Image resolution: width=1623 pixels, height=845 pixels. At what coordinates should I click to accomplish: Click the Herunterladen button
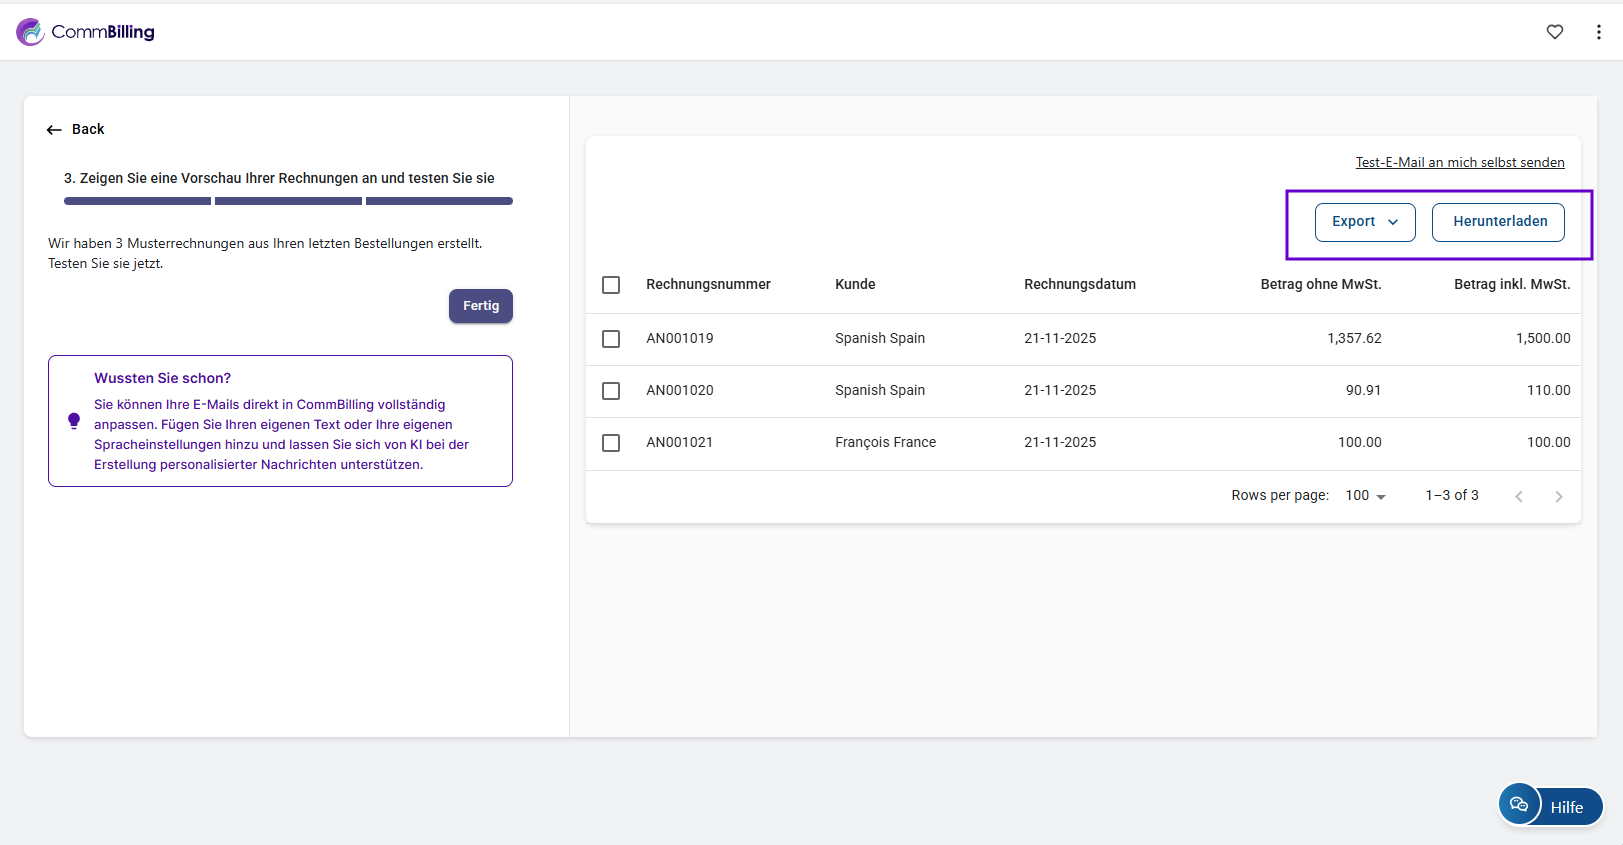point(1499,222)
